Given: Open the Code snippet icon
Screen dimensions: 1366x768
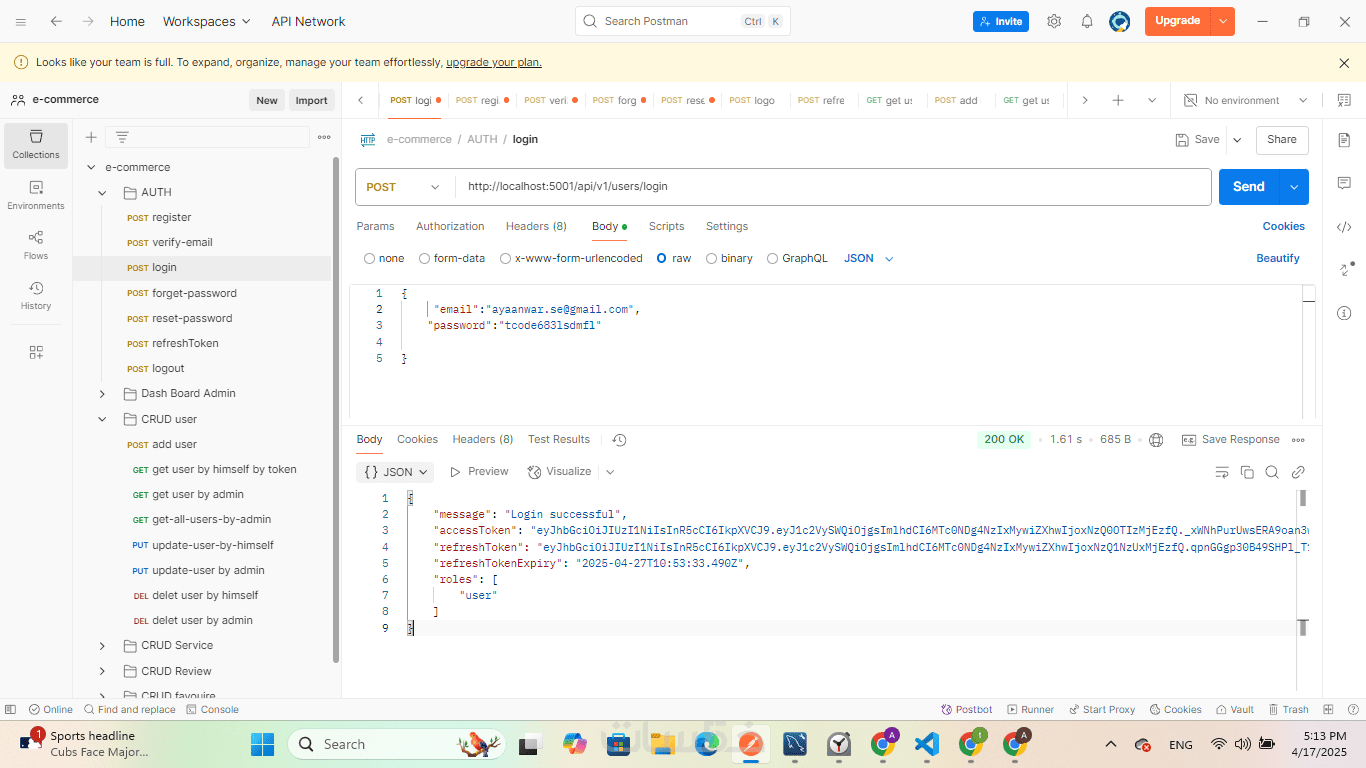Looking at the screenshot, I should point(1344,227).
